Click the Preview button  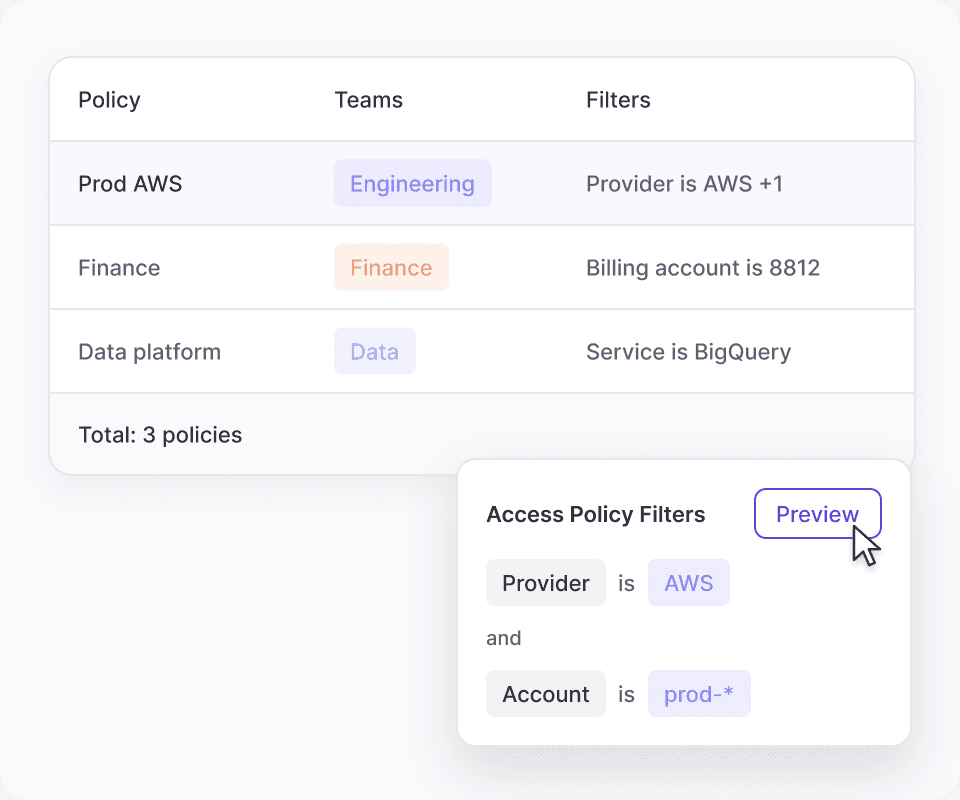click(x=817, y=514)
